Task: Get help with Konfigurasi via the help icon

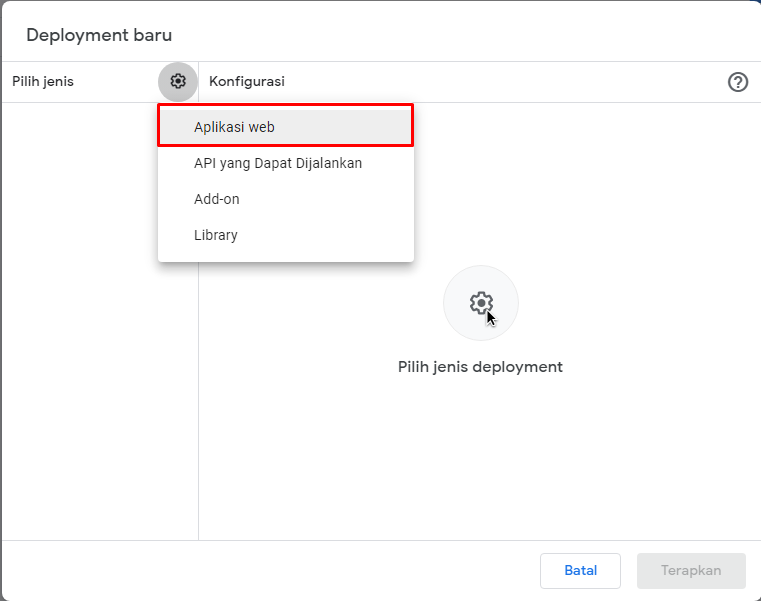Action: click(737, 82)
